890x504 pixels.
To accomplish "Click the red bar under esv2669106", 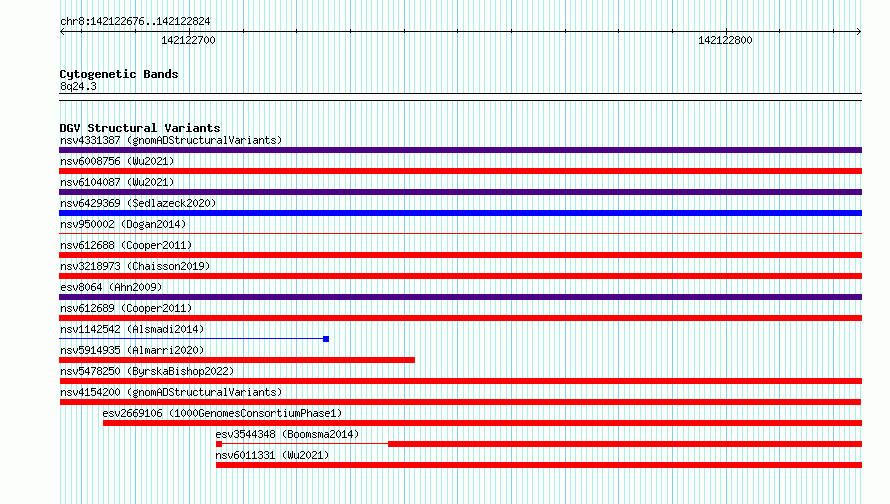I will tap(482, 423).
